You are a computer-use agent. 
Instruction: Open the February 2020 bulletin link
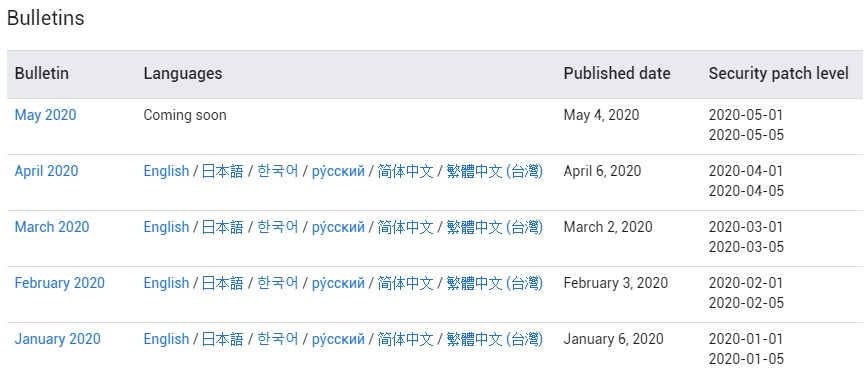click(60, 283)
